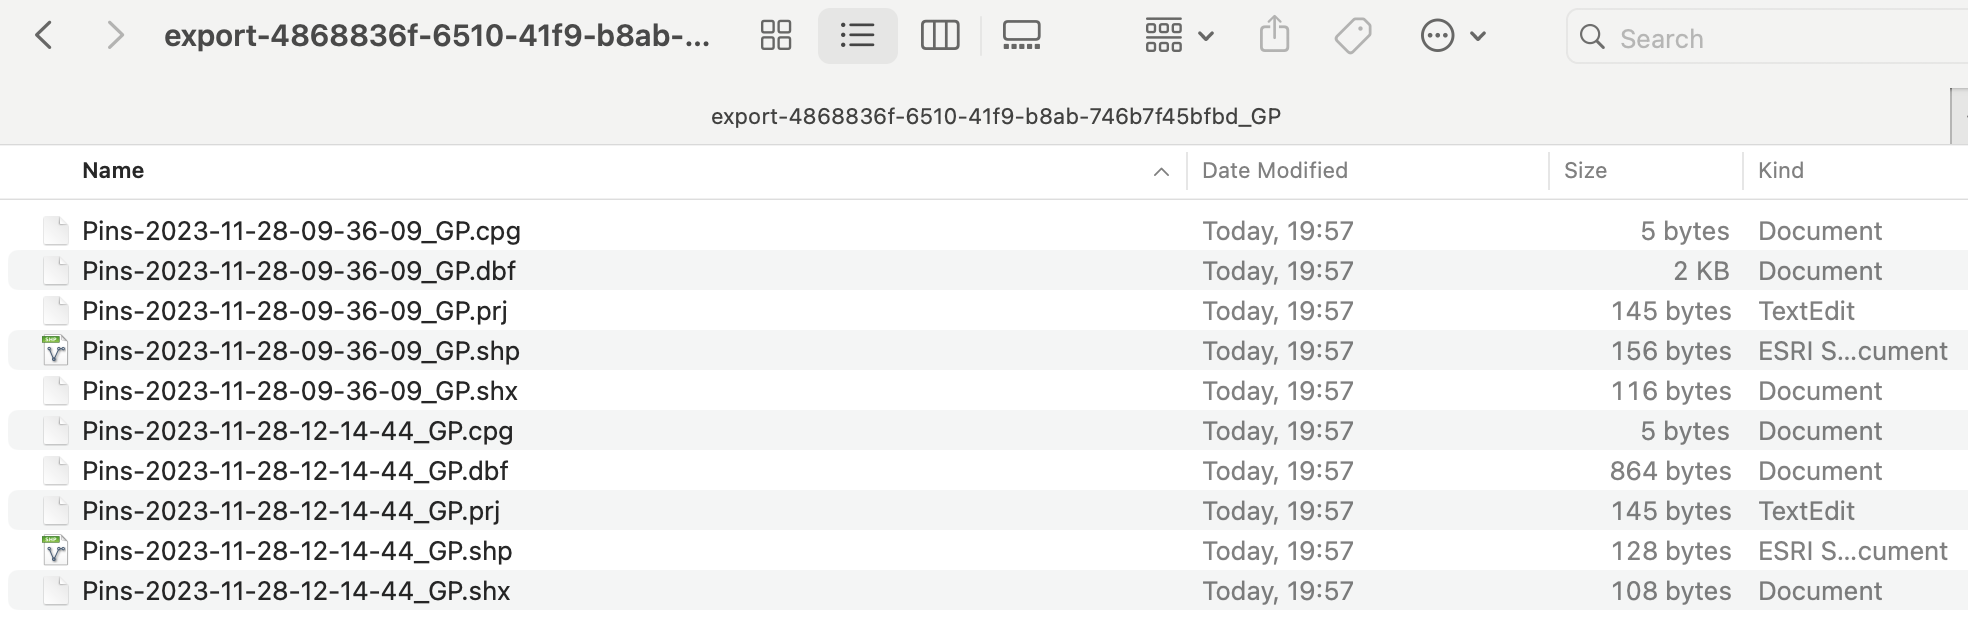Go forward with the right chevron
This screenshot has height=634, width=1968.
tap(115, 36)
